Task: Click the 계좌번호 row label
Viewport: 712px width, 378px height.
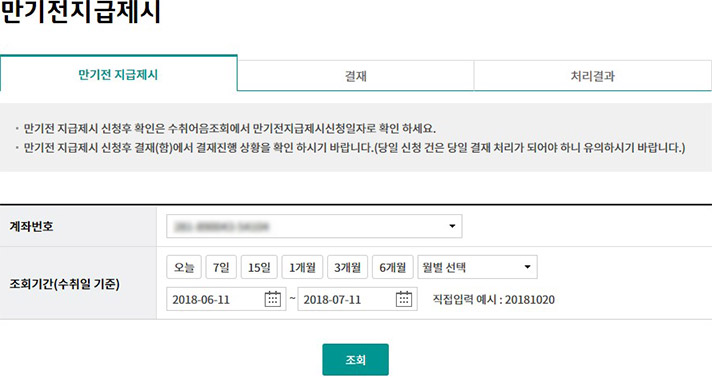Action: [x=31, y=226]
